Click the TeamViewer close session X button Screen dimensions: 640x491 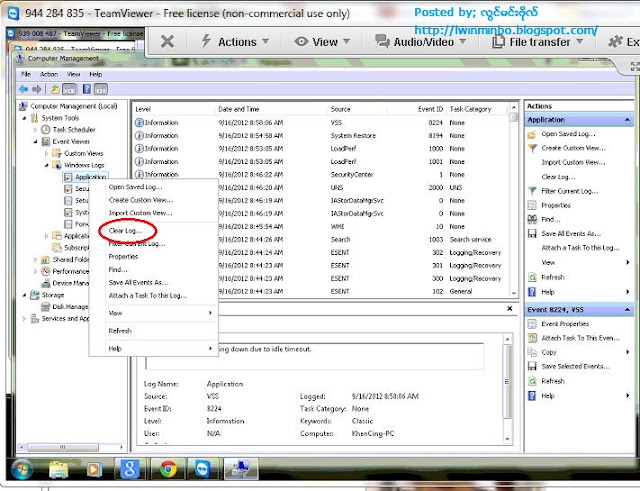pos(167,42)
